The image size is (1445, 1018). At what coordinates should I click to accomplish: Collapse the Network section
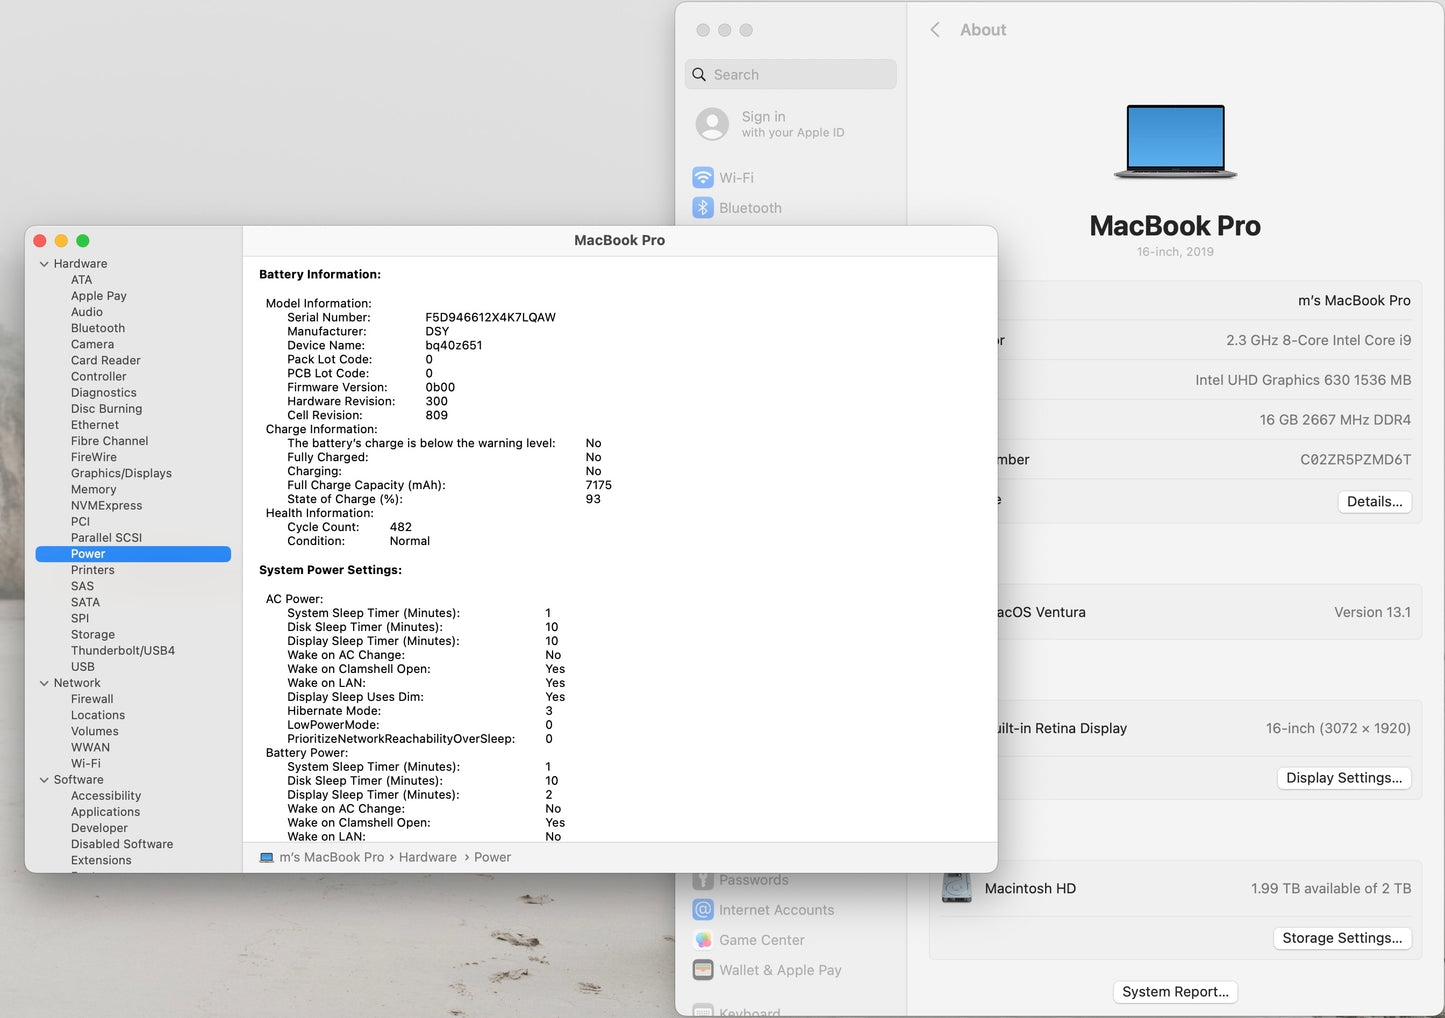[x=44, y=682]
